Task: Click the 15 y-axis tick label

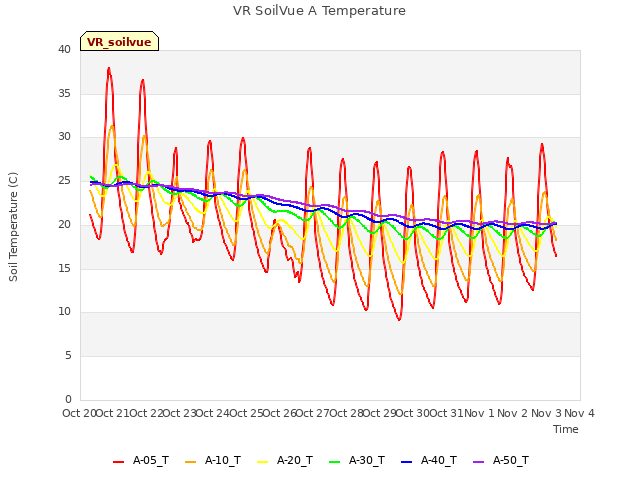Action: pos(64,268)
